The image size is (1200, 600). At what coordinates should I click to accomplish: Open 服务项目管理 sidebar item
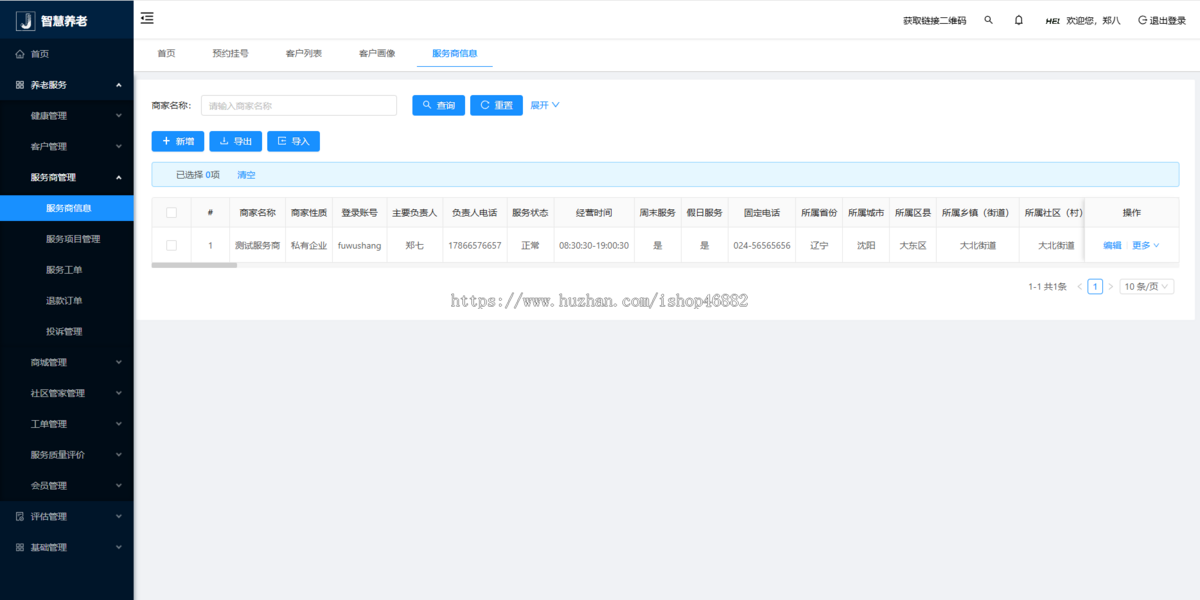66,240
